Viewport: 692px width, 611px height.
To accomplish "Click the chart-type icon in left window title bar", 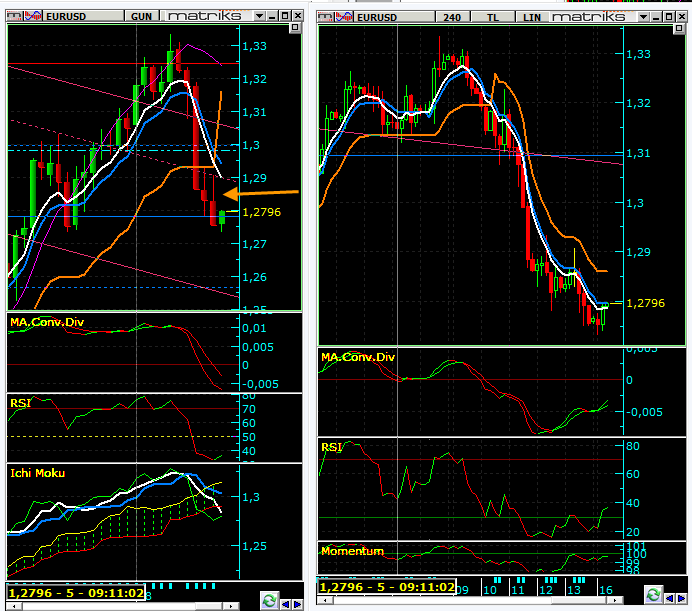I will click(x=33, y=16).
